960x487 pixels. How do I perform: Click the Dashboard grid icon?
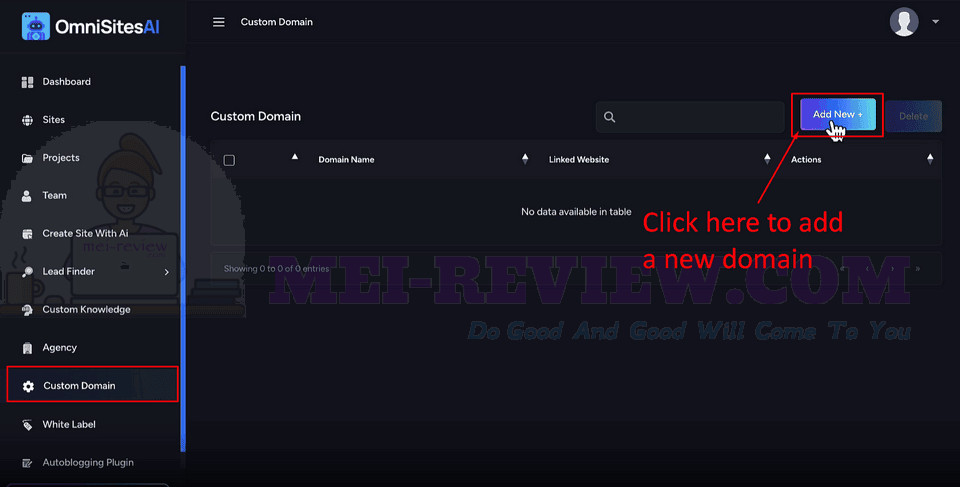coord(27,82)
